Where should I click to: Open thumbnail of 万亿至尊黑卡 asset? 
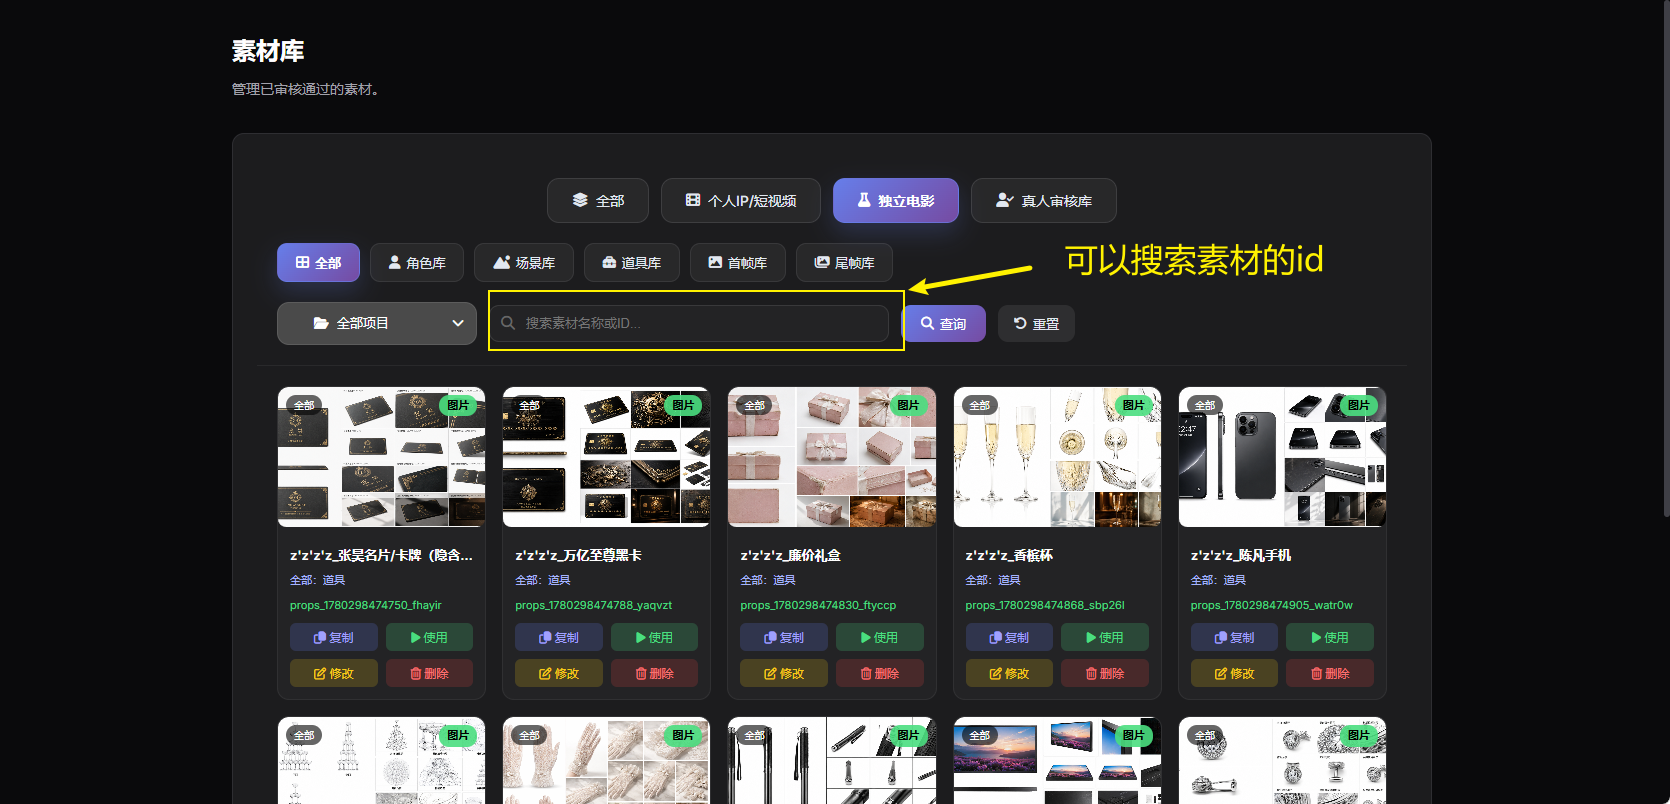[x=606, y=457]
